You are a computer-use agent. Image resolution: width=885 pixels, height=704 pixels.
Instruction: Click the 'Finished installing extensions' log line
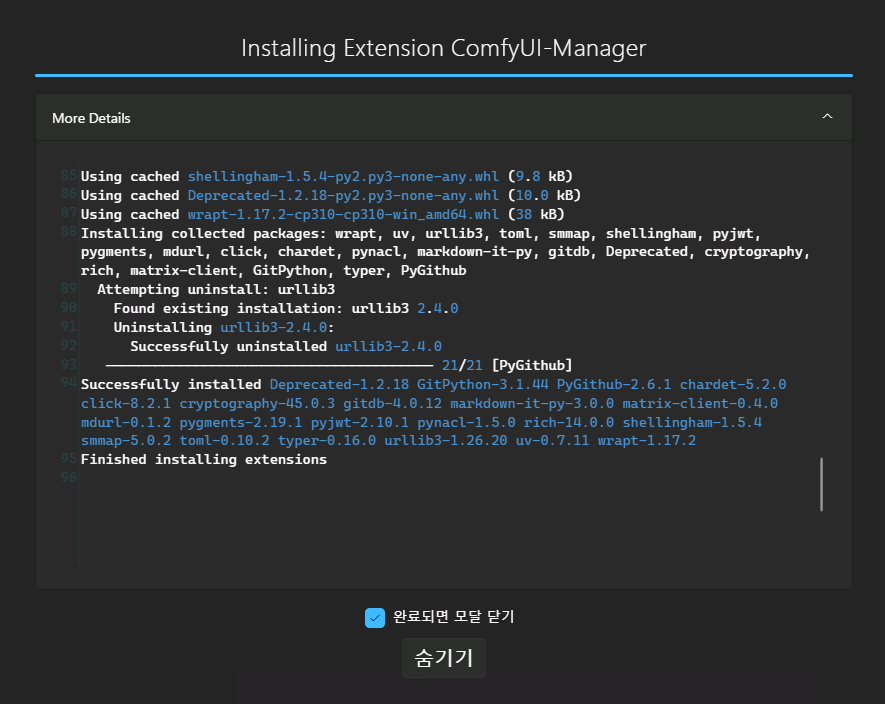pyautogui.click(x=203, y=460)
